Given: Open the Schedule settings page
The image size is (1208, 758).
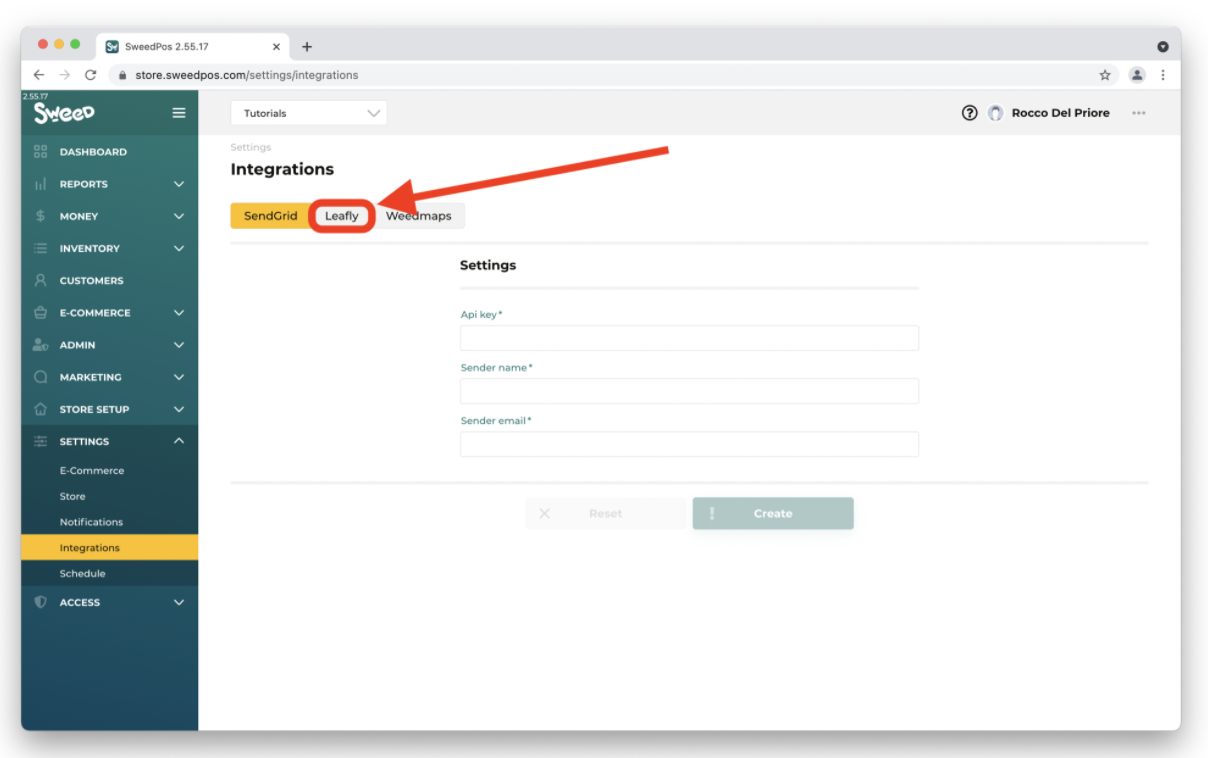Looking at the screenshot, I should tap(82, 574).
